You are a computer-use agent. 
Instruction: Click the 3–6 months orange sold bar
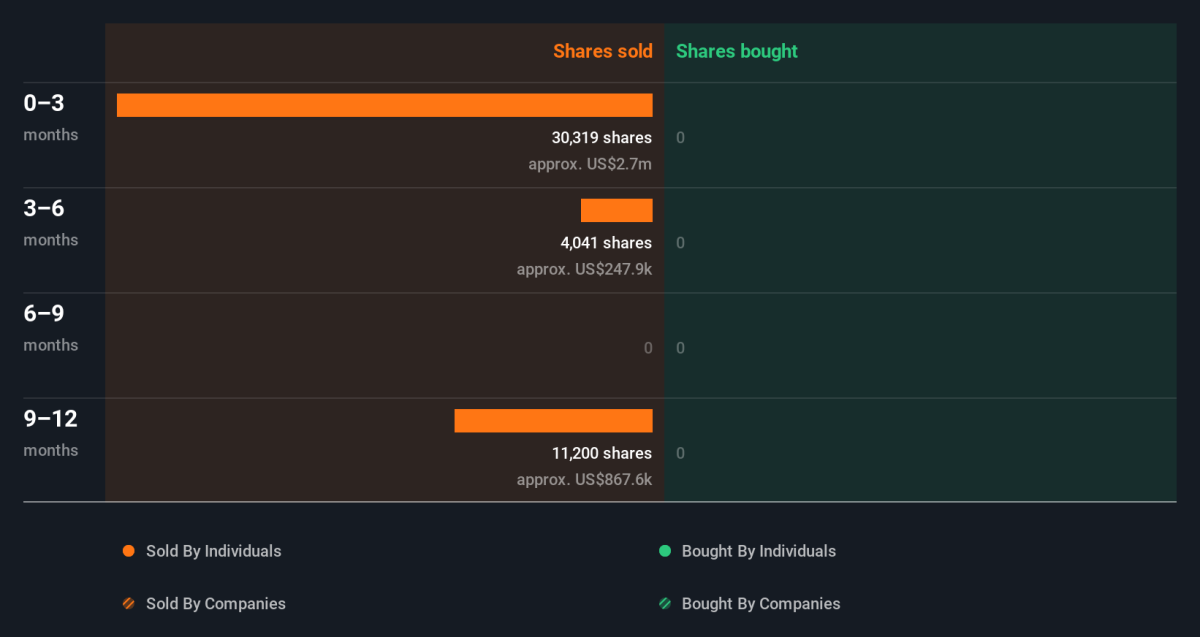[616, 210]
